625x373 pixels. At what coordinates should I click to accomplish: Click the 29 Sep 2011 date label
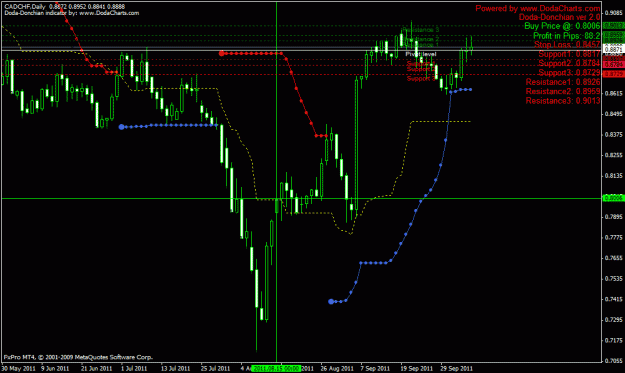(456, 369)
